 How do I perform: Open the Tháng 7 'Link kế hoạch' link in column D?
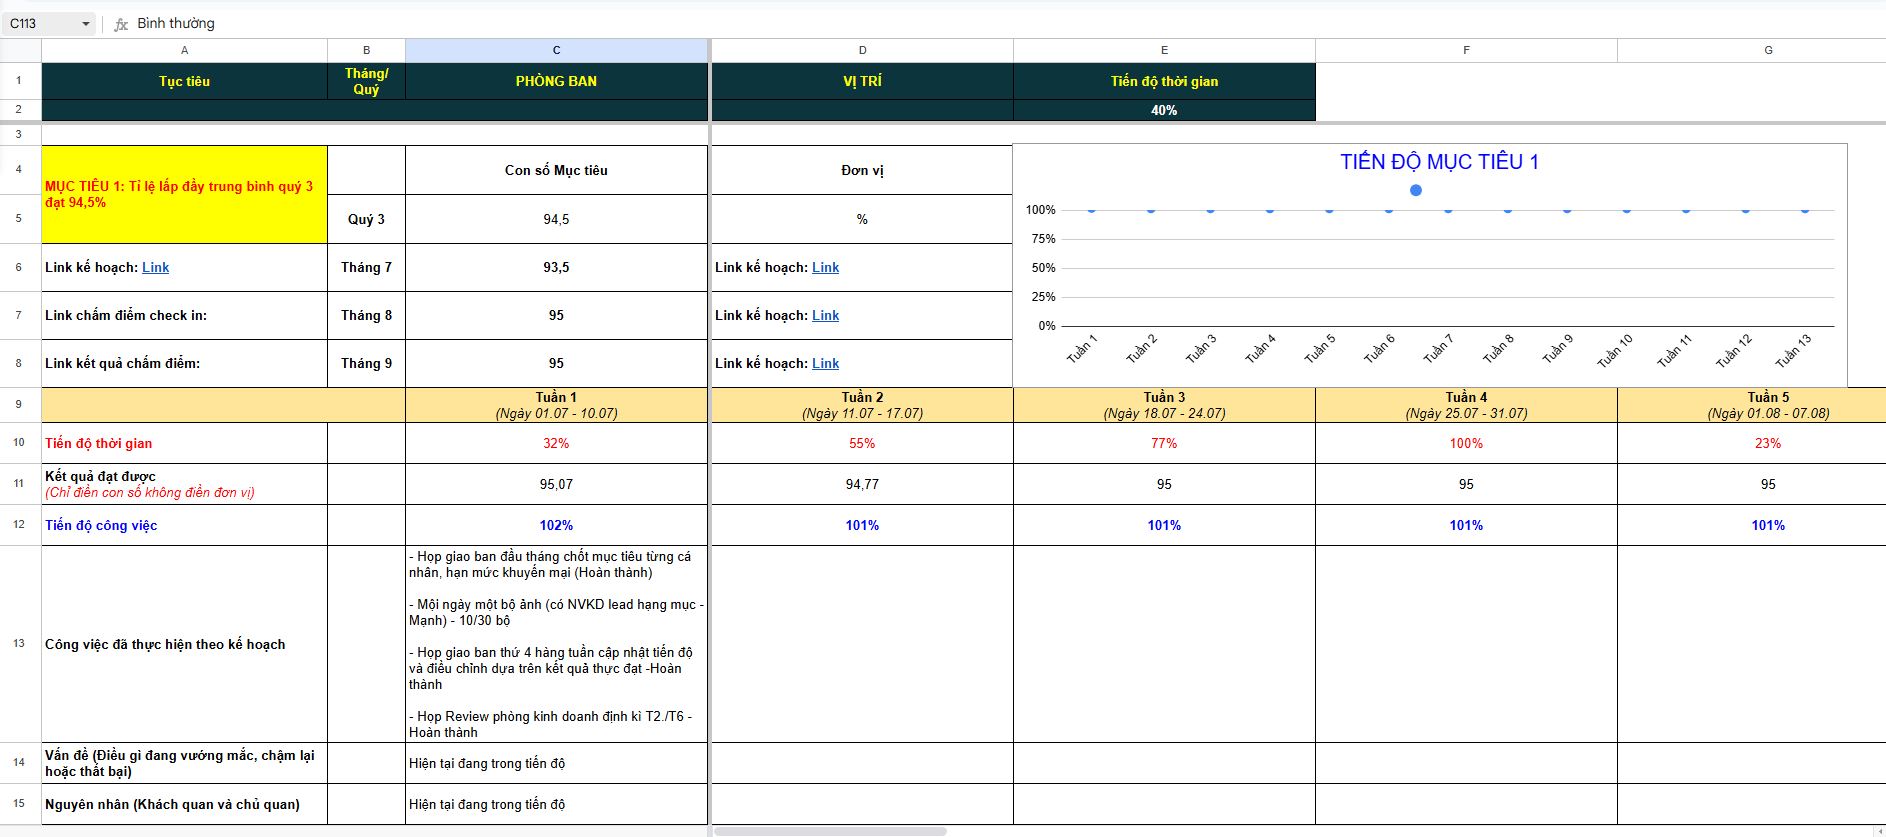click(825, 267)
